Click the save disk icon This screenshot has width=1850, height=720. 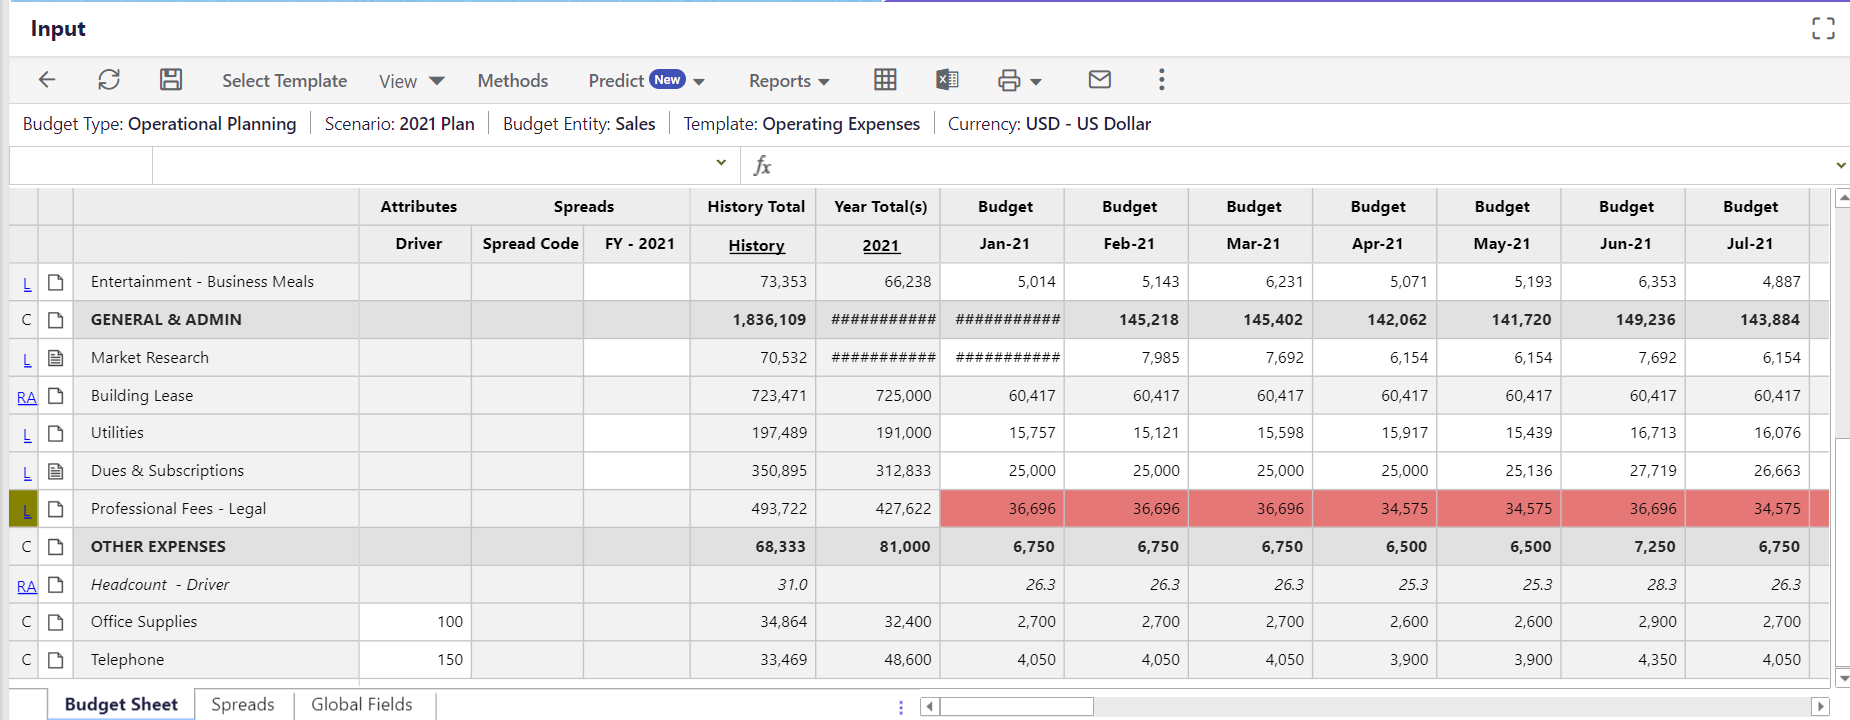coord(171,80)
